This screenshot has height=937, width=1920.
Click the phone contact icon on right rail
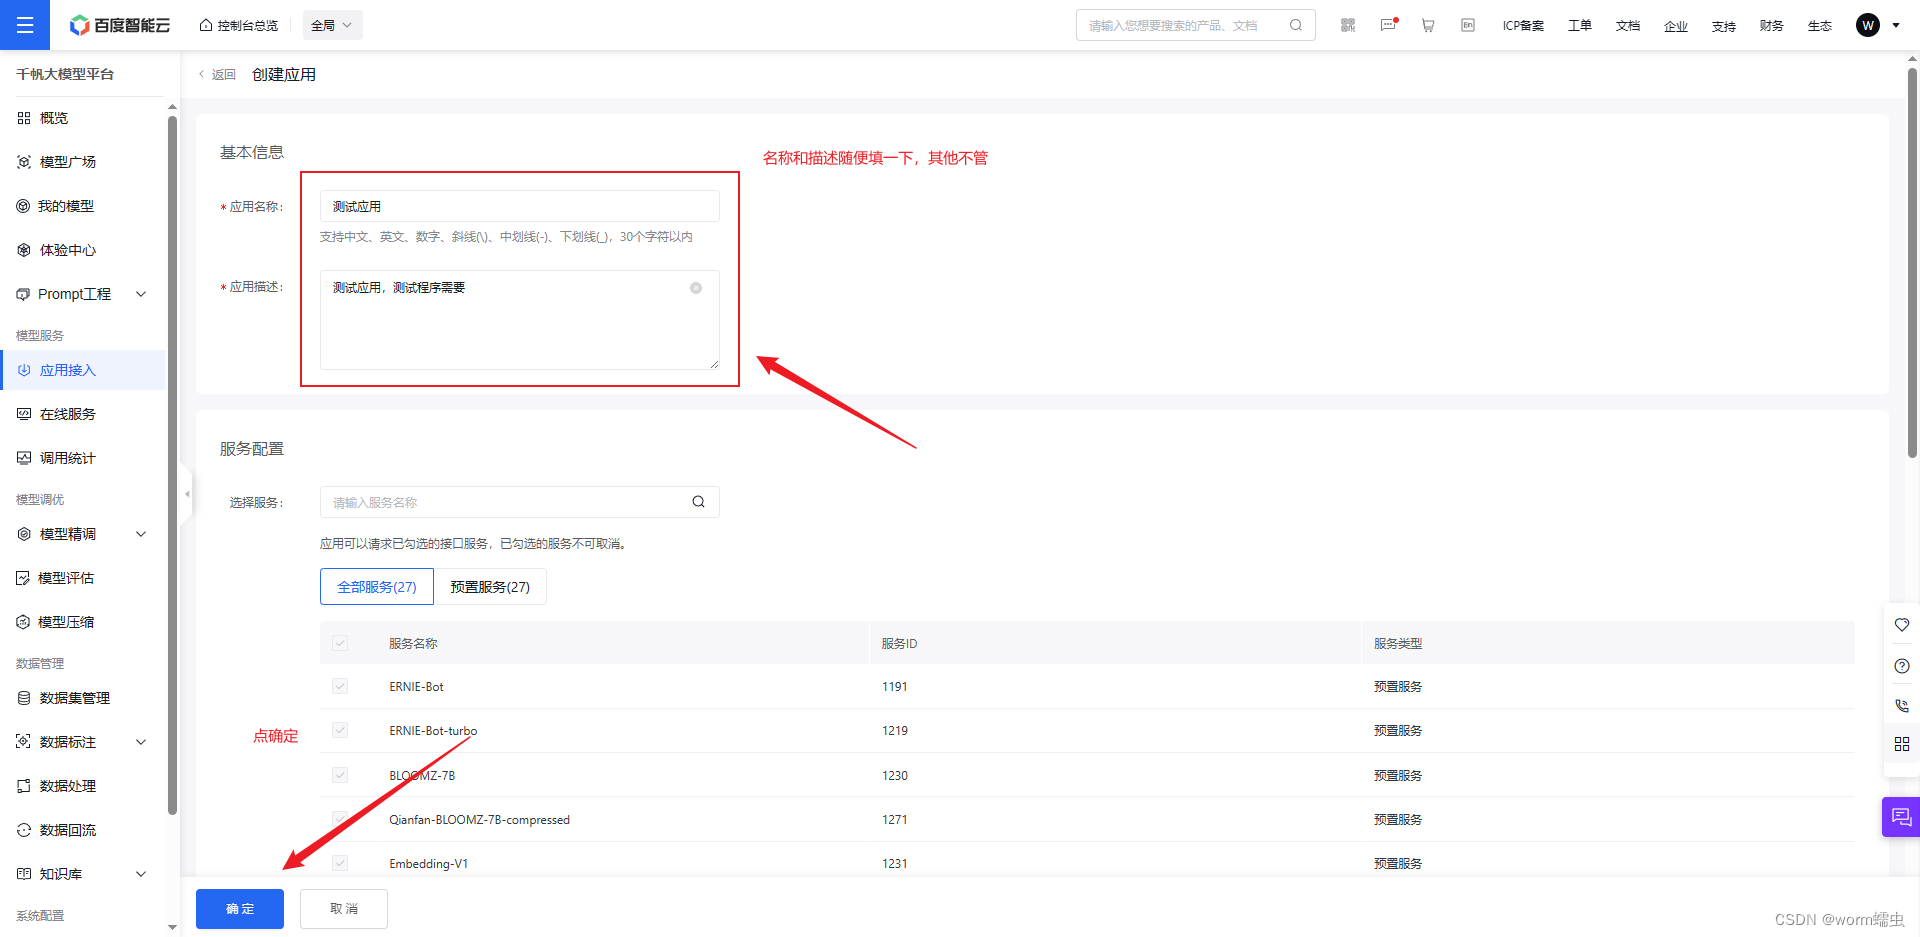tap(1902, 705)
